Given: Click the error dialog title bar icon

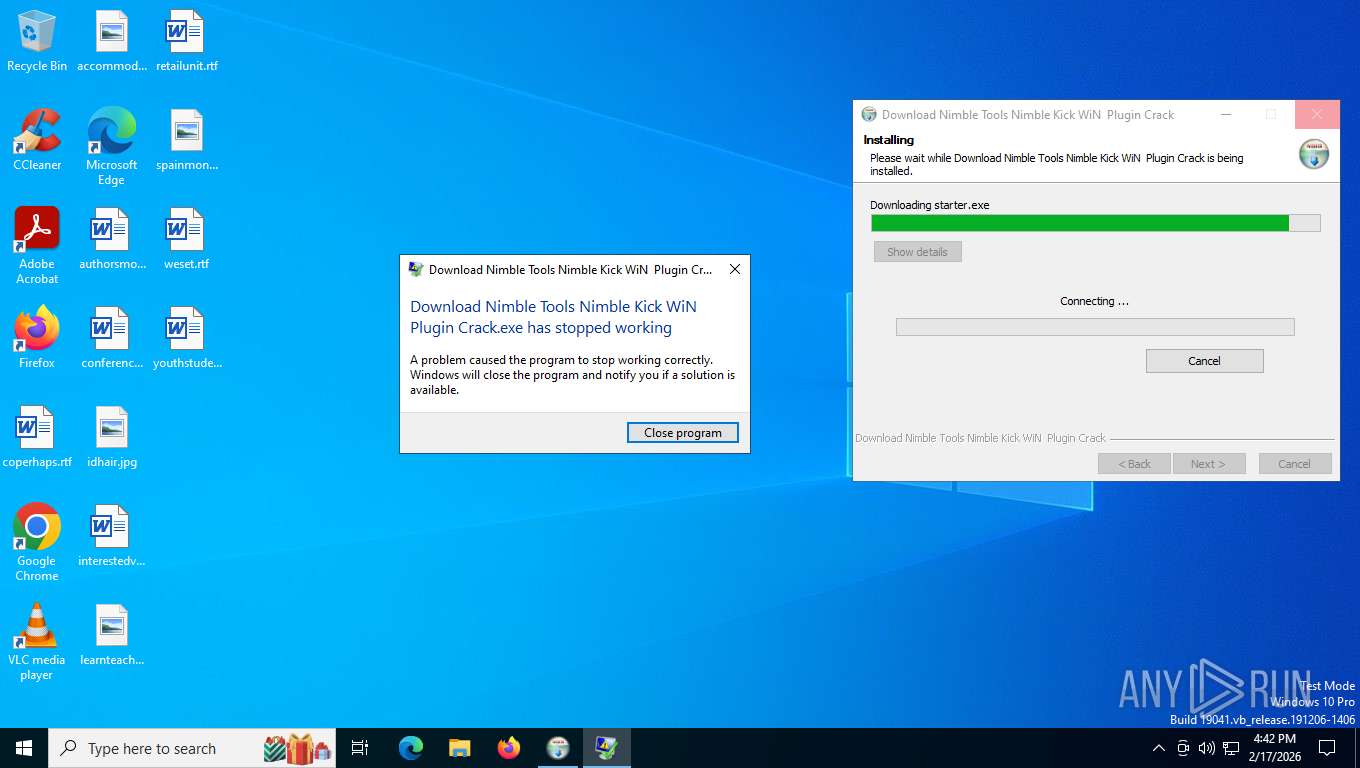Looking at the screenshot, I should coord(416,269).
